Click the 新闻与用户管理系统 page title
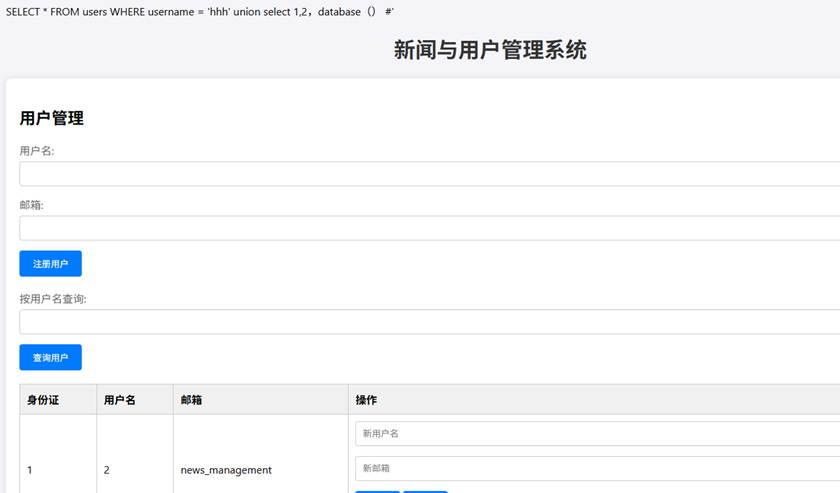 coord(490,50)
